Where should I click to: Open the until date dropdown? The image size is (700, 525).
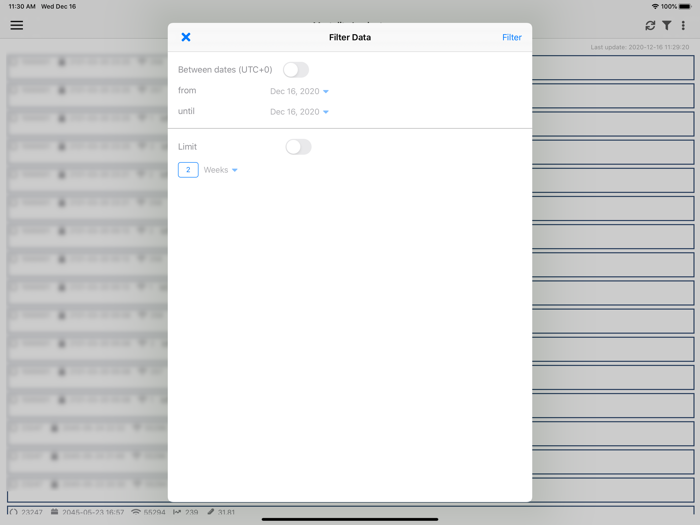(x=299, y=112)
